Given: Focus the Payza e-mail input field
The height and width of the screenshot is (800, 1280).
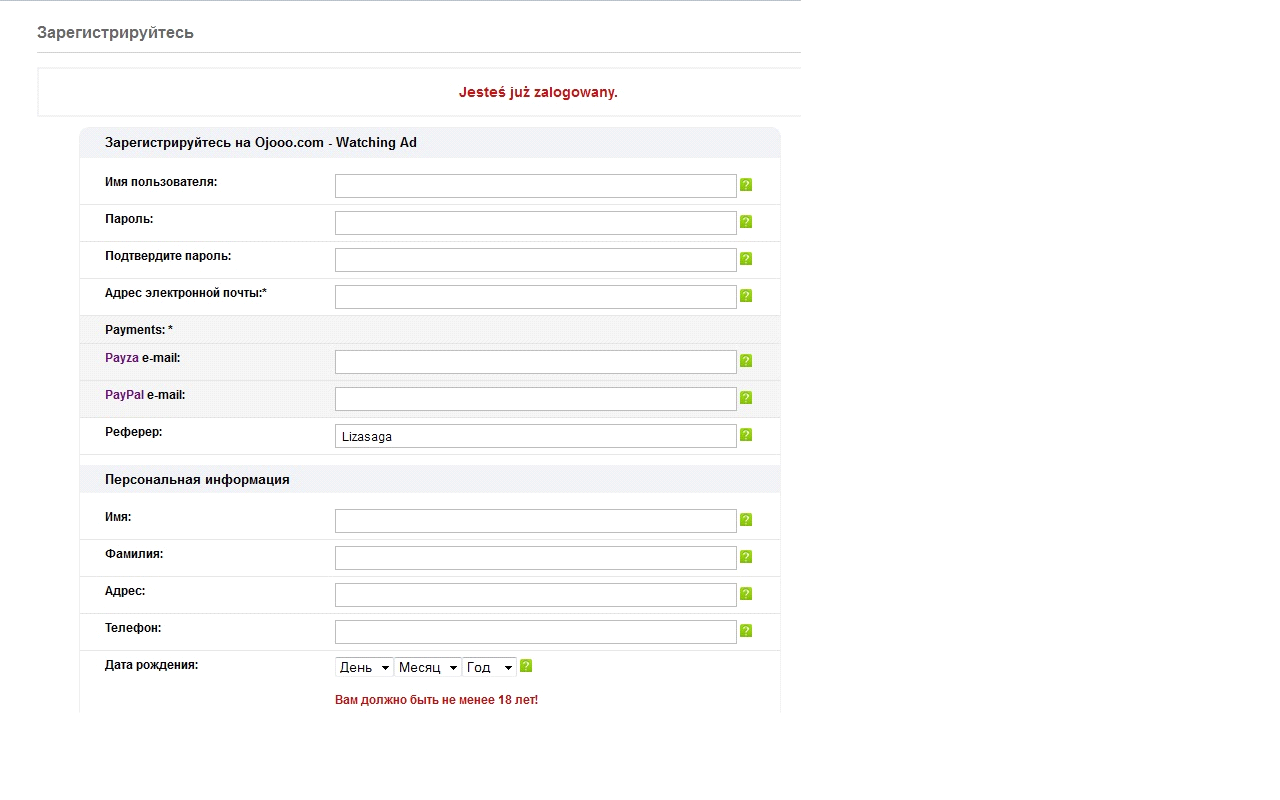Looking at the screenshot, I should click(x=536, y=362).
